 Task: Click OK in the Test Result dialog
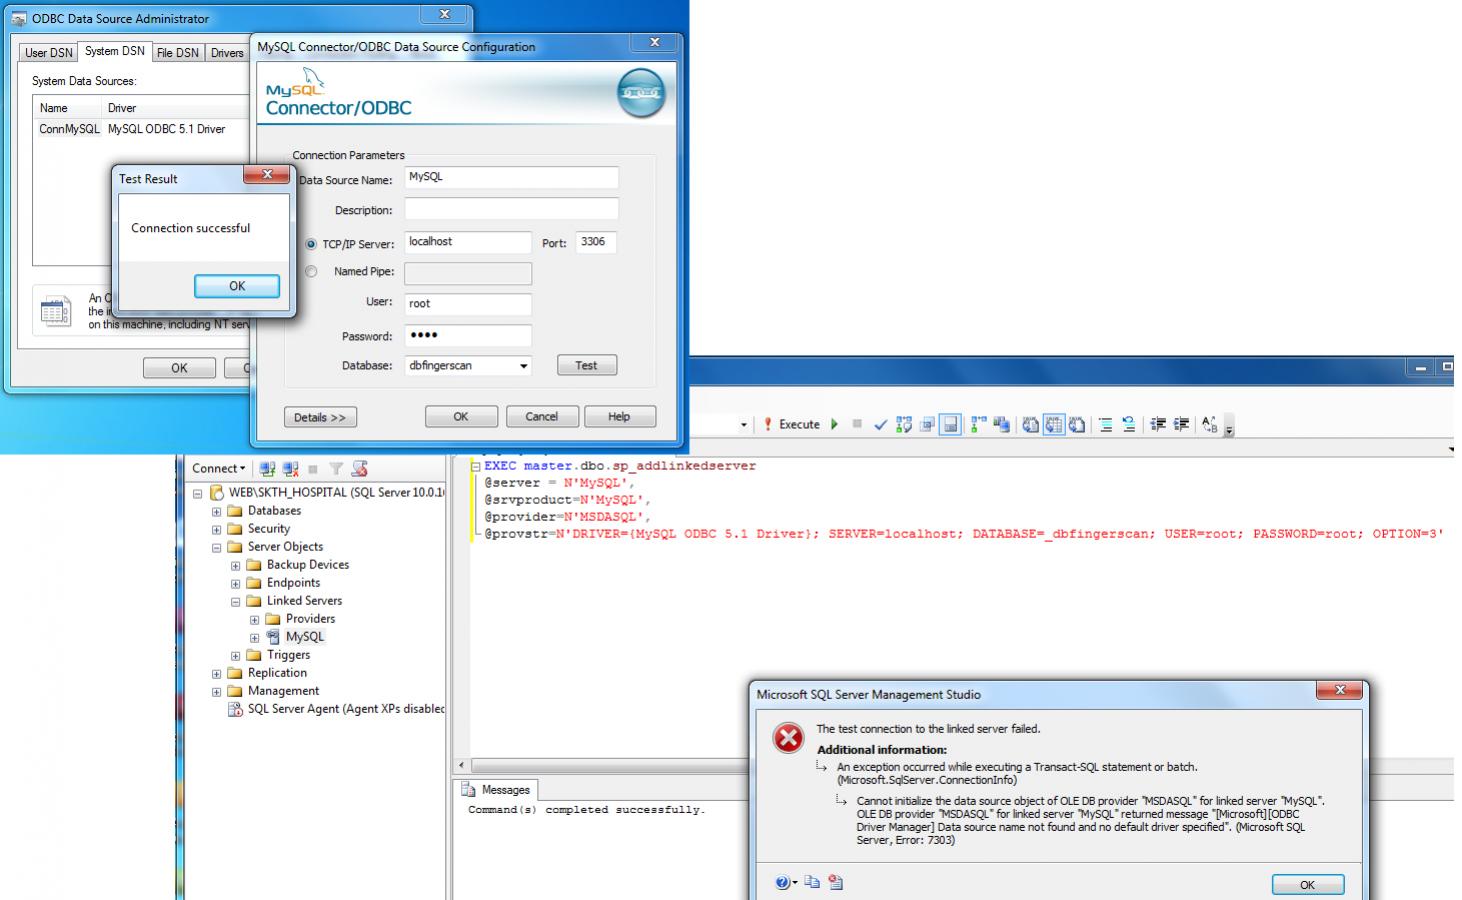237,286
